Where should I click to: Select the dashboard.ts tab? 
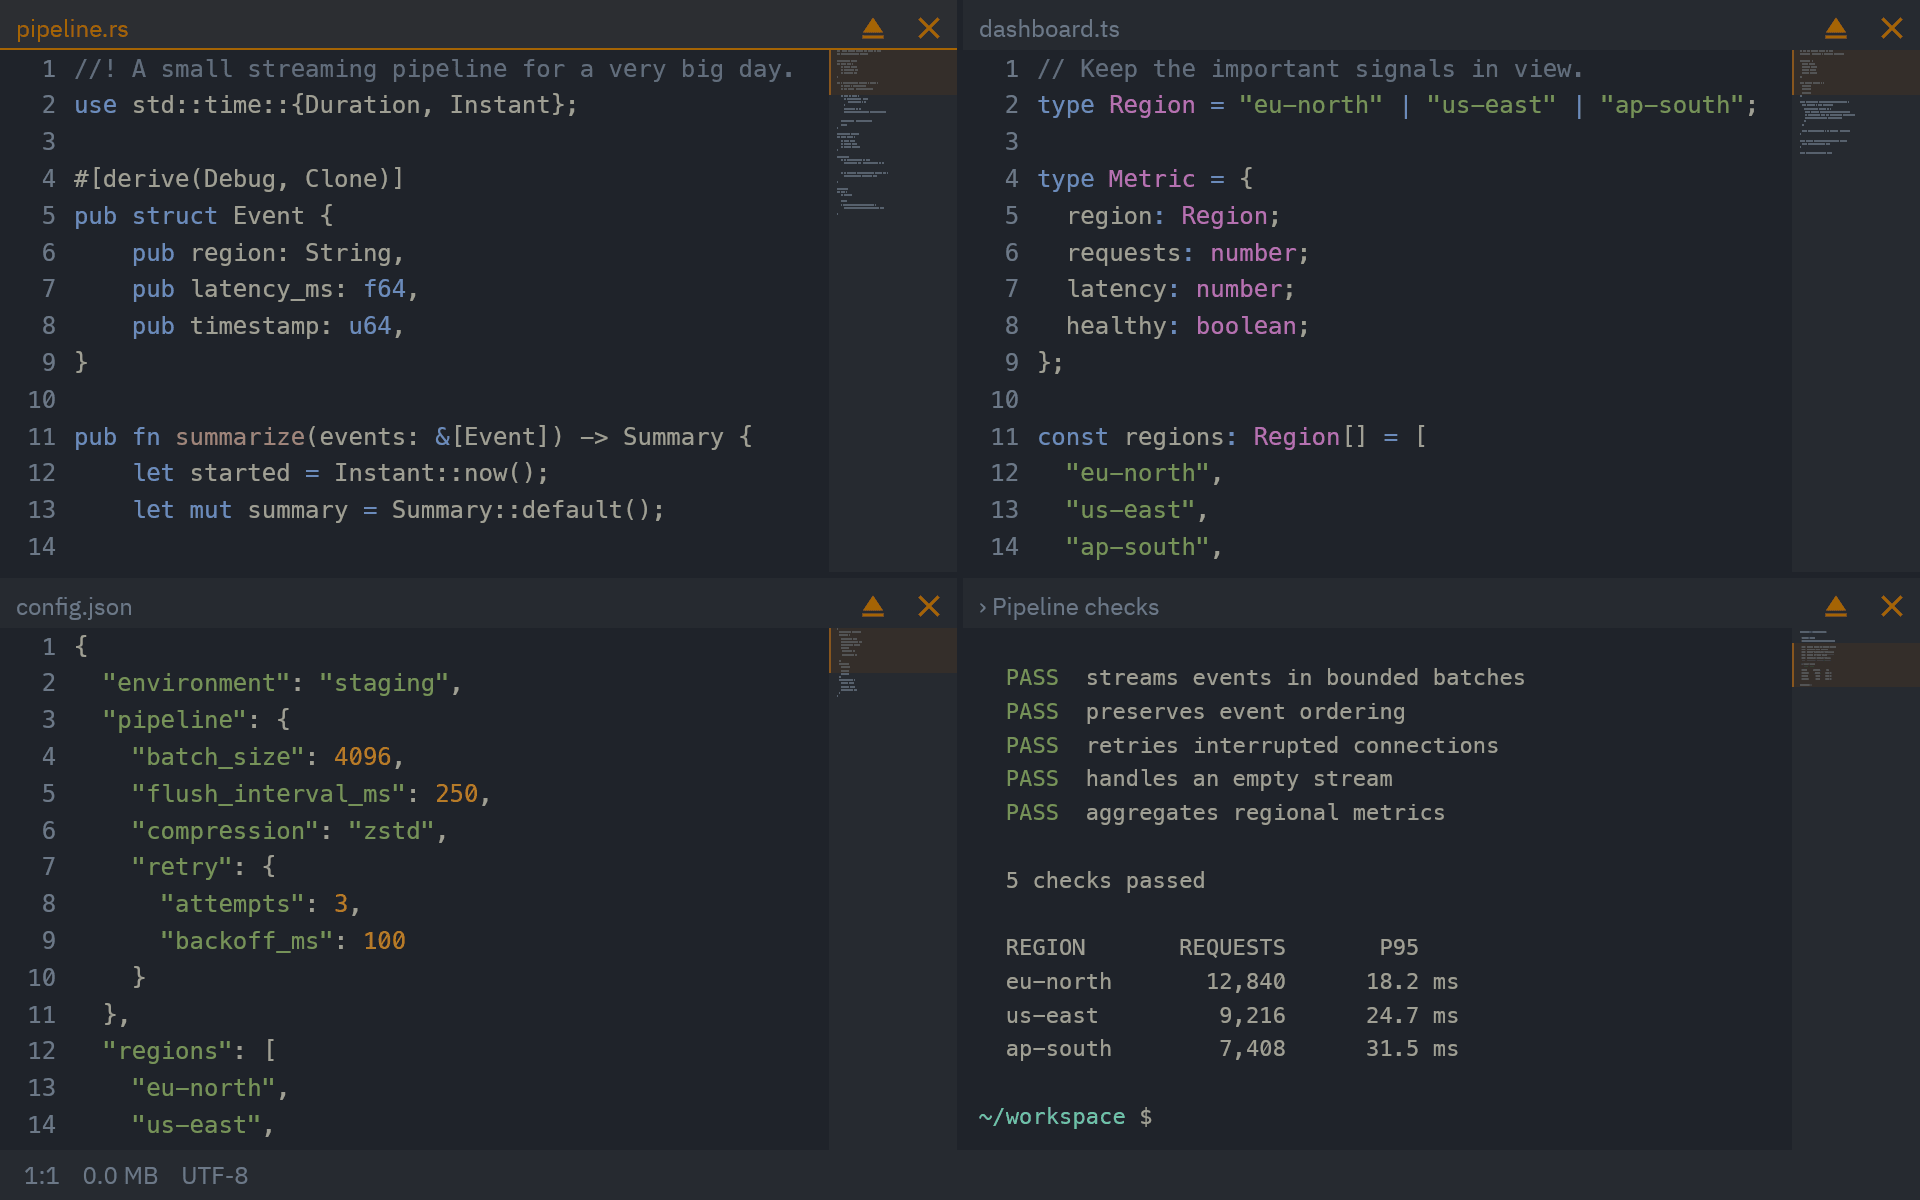click(x=1049, y=29)
